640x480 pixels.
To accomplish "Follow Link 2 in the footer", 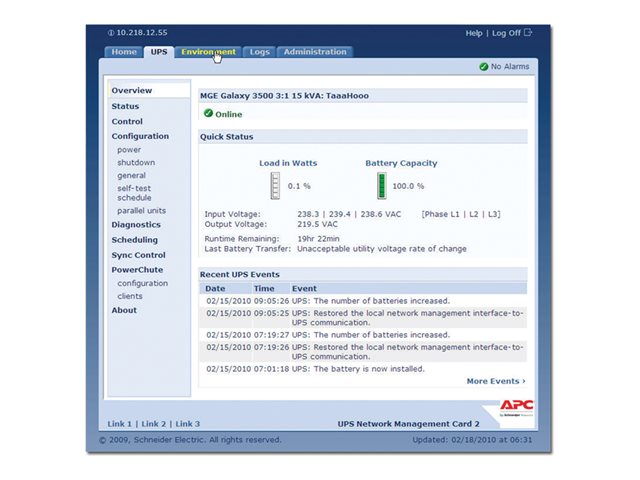I will 153,424.
